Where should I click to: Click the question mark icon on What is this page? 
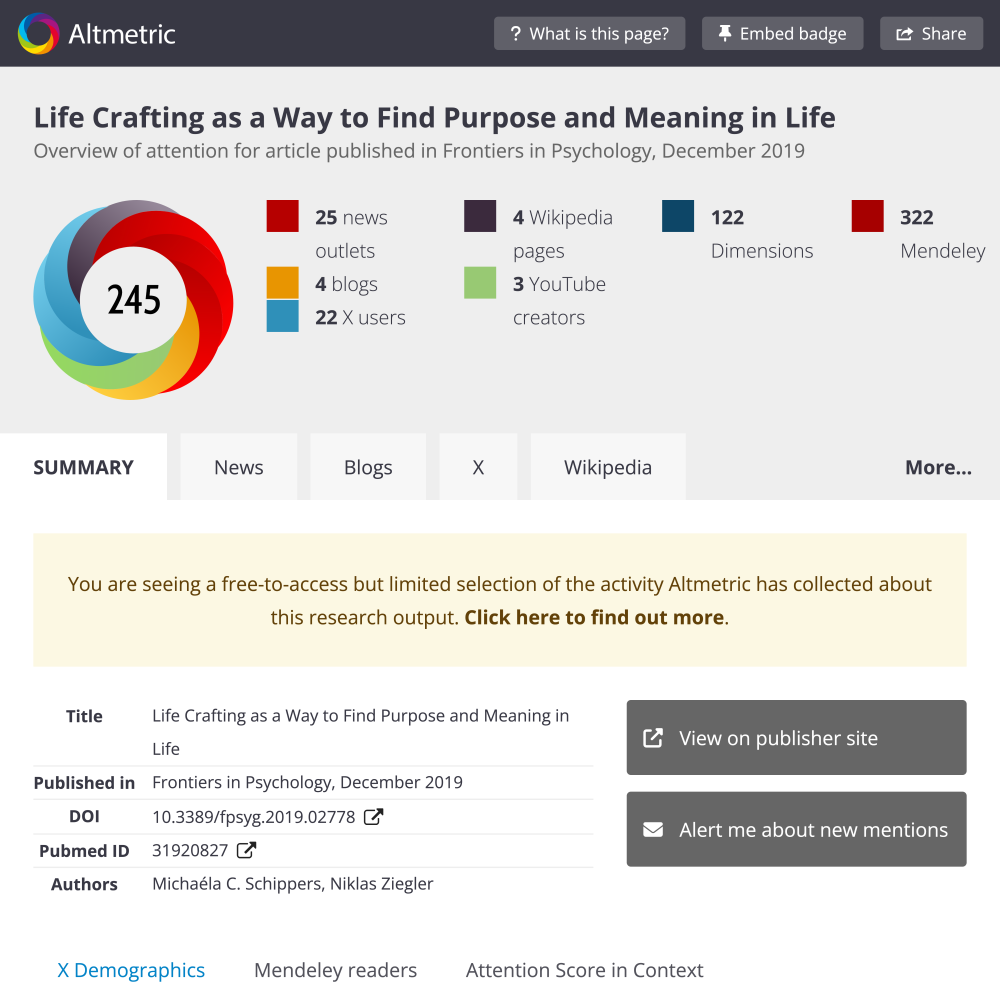[514, 33]
